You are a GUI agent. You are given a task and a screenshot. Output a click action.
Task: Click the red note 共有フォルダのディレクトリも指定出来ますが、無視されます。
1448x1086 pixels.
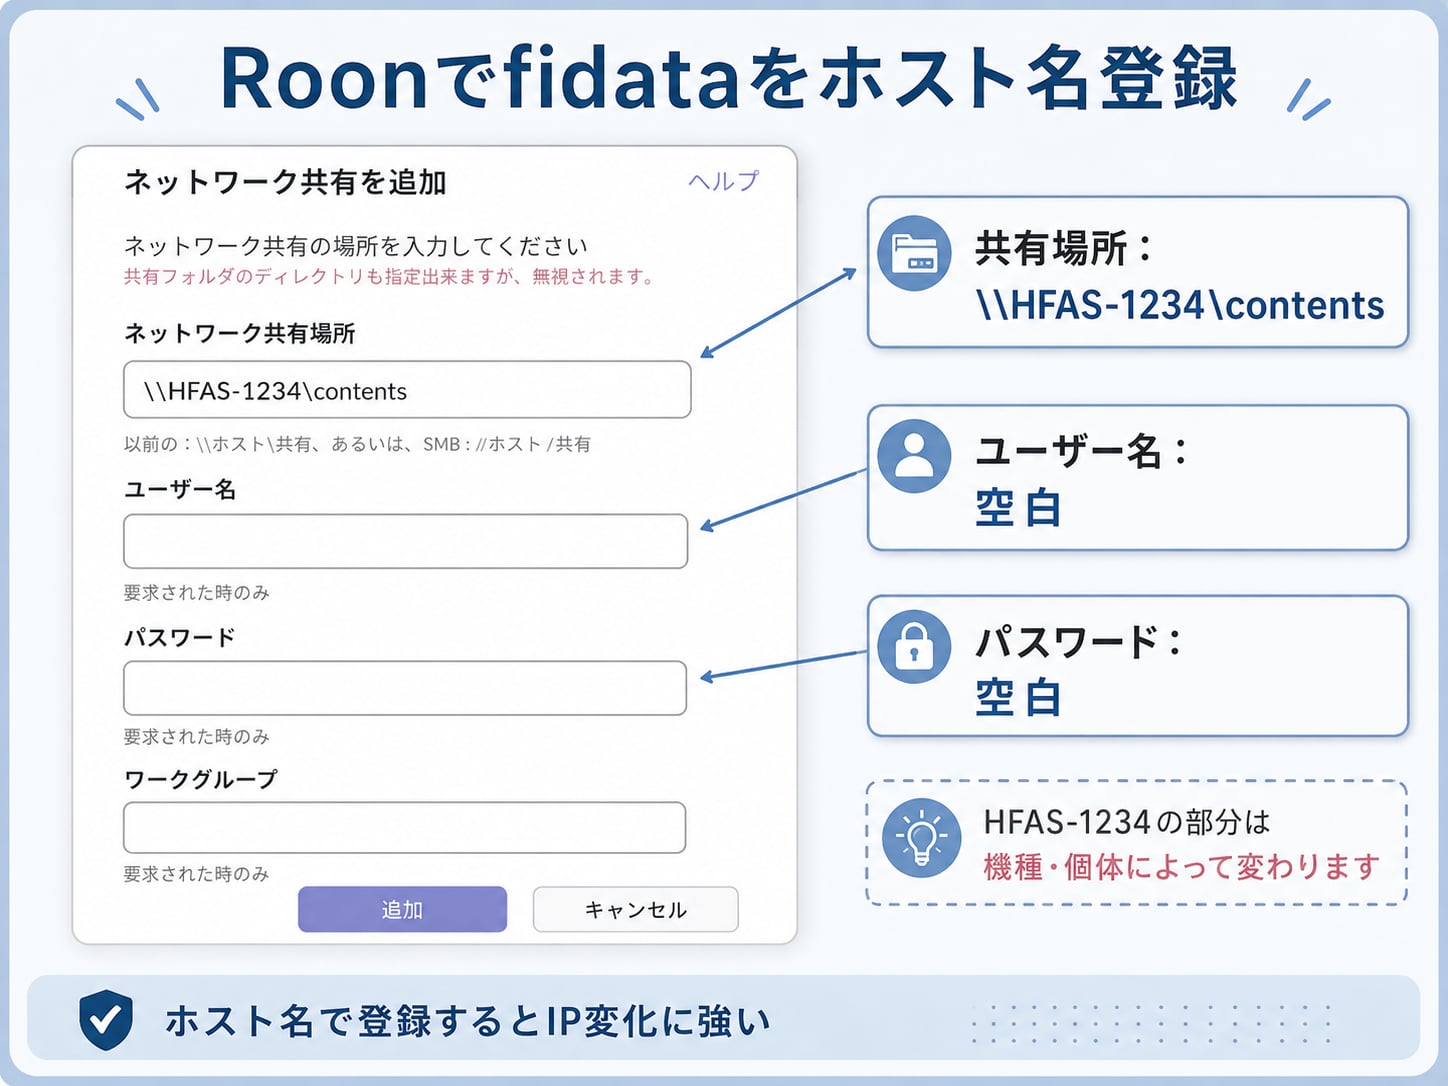tap(389, 276)
